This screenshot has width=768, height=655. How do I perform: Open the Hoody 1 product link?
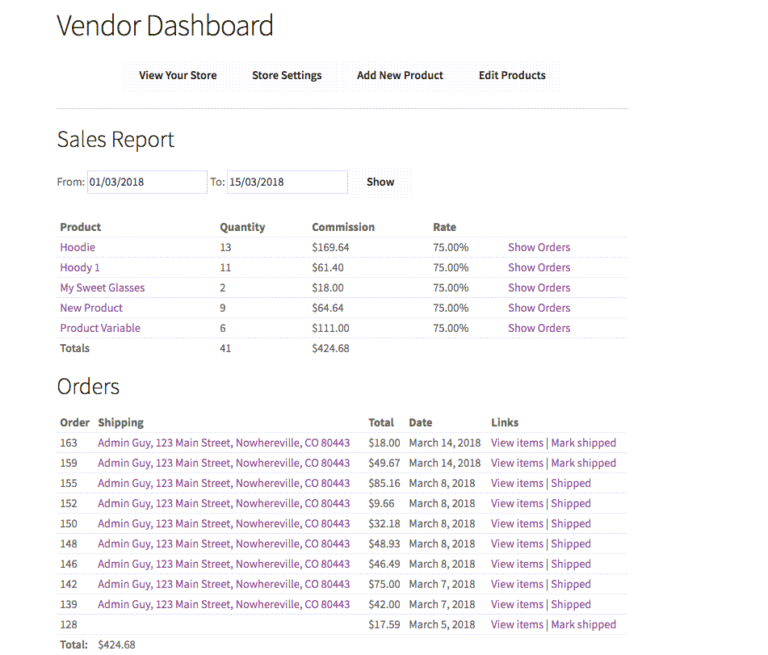[x=79, y=267]
